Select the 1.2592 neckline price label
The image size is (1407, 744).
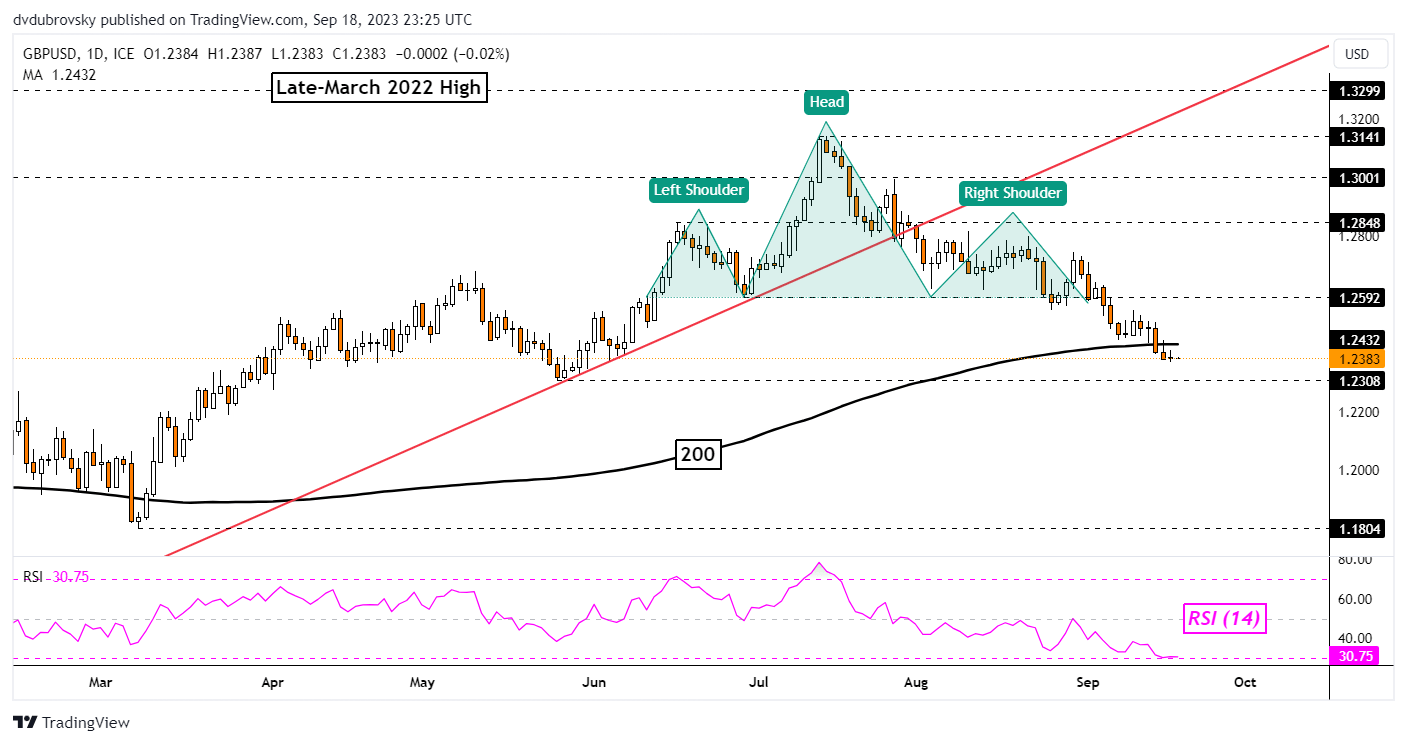(1355, 297)
